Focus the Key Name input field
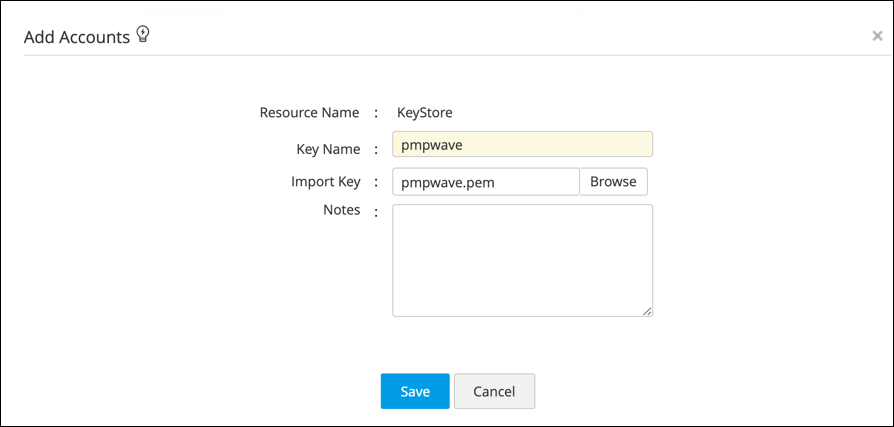 pos(522,145)
